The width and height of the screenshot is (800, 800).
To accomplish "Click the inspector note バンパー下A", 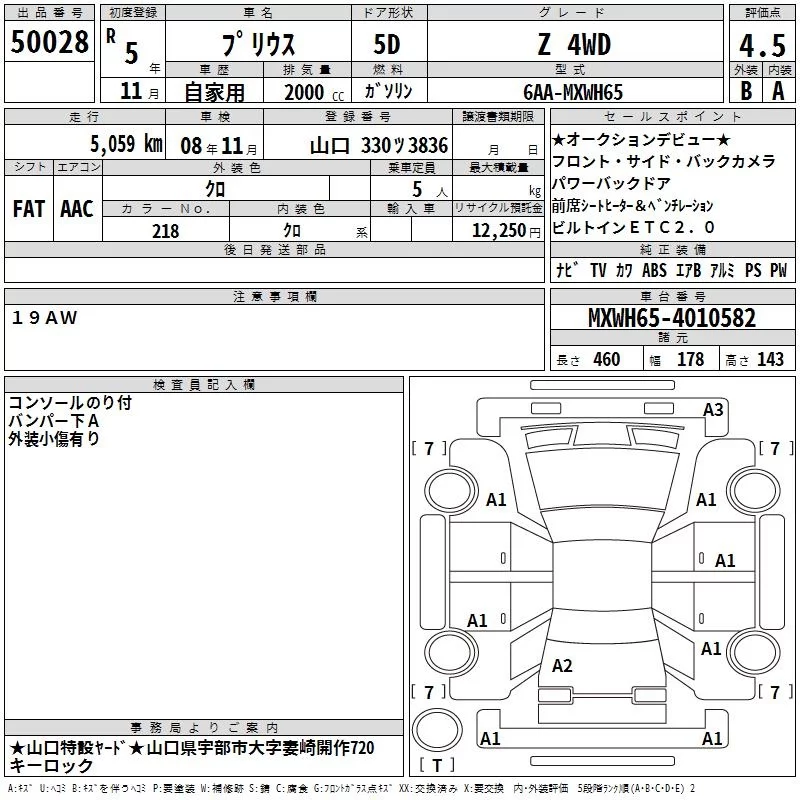I will click(54, 421).
